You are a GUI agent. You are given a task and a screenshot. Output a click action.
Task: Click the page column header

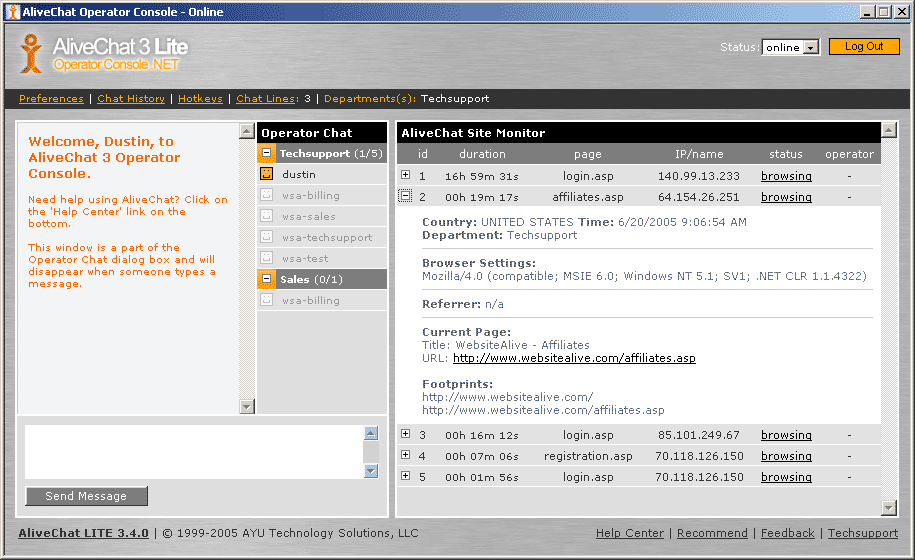tap(588, 154)
